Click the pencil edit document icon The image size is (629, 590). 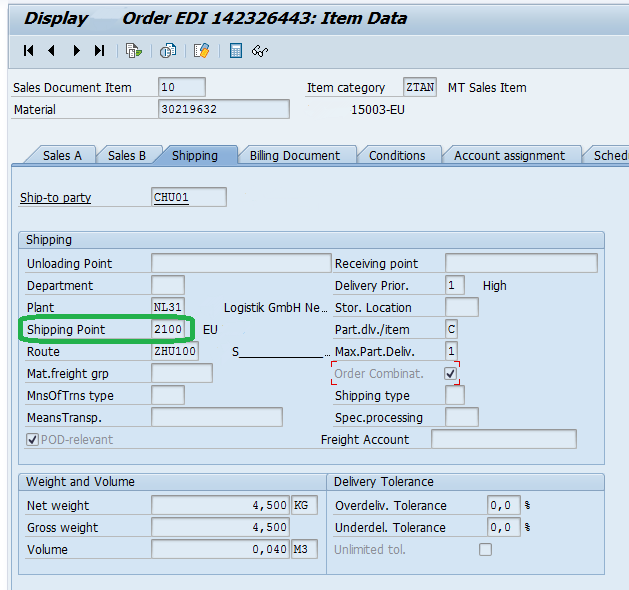tap(201, 51)
